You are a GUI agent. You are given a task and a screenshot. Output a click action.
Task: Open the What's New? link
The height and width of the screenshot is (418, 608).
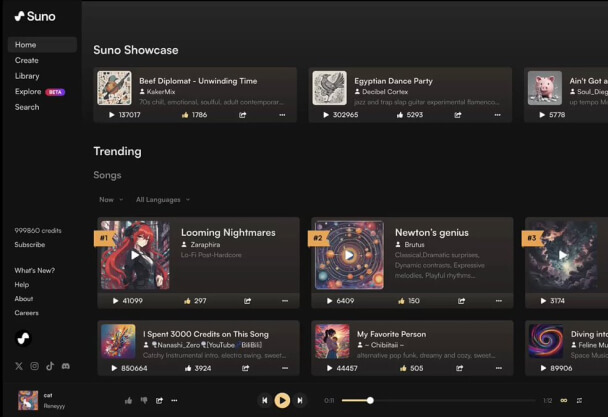click(x=34, y=271)
